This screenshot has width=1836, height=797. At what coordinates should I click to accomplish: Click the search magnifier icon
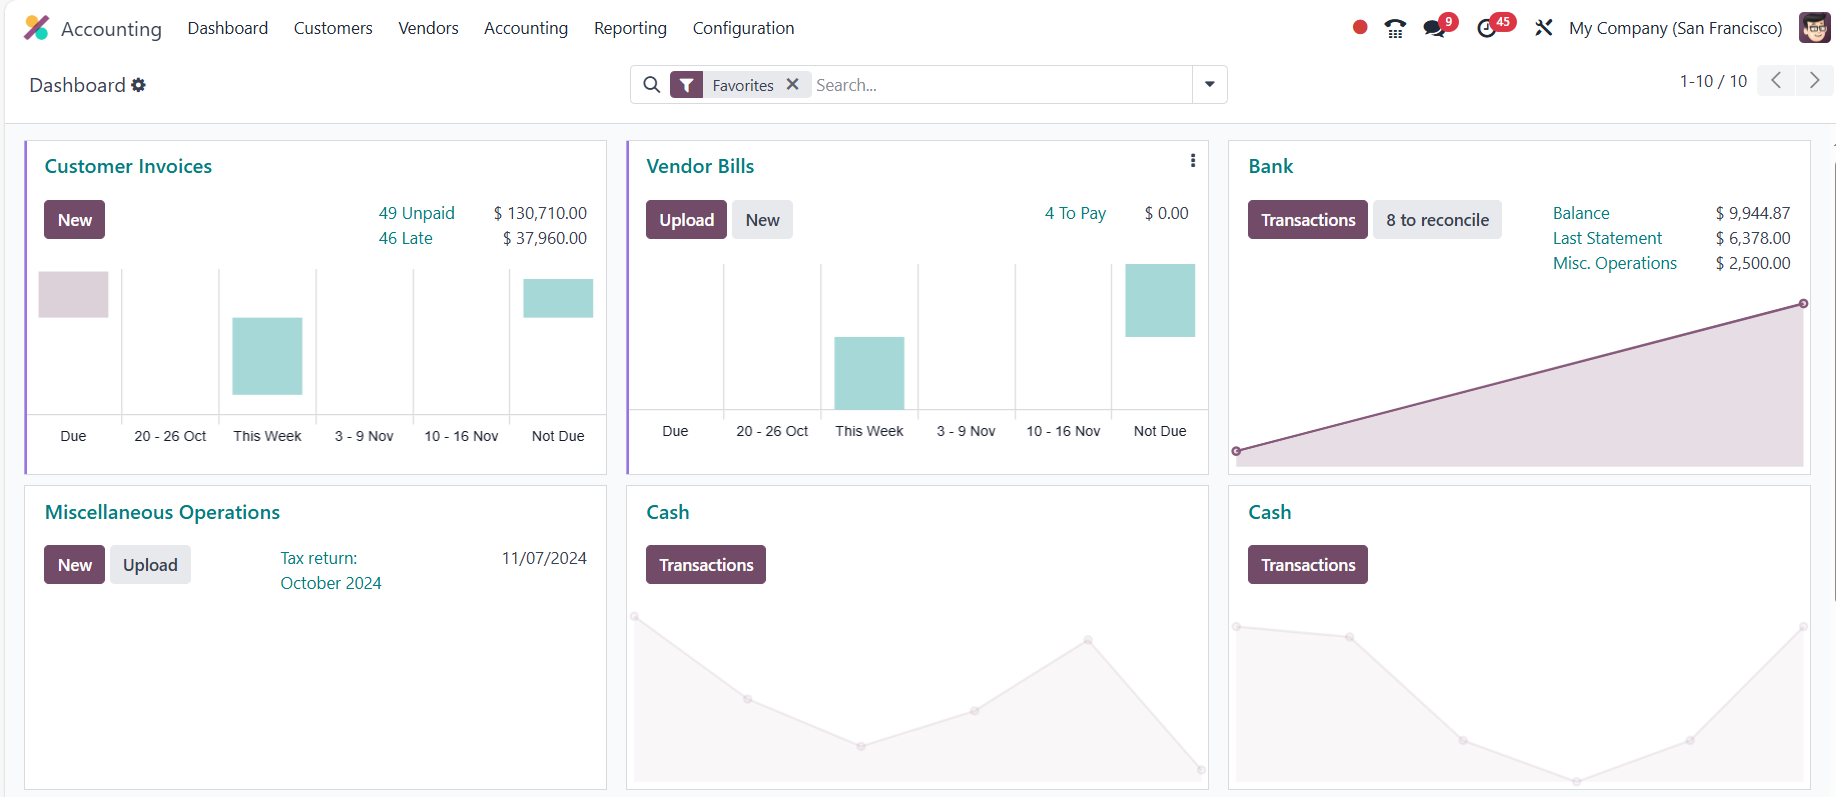(651, 85)
